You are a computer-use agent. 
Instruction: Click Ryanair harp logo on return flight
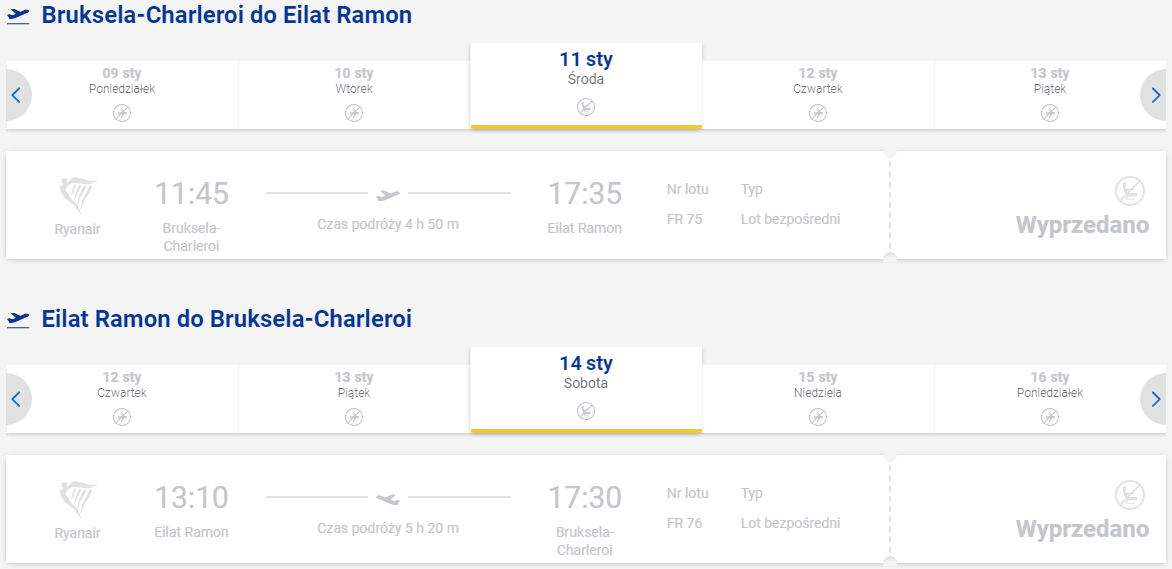[77, 499]
